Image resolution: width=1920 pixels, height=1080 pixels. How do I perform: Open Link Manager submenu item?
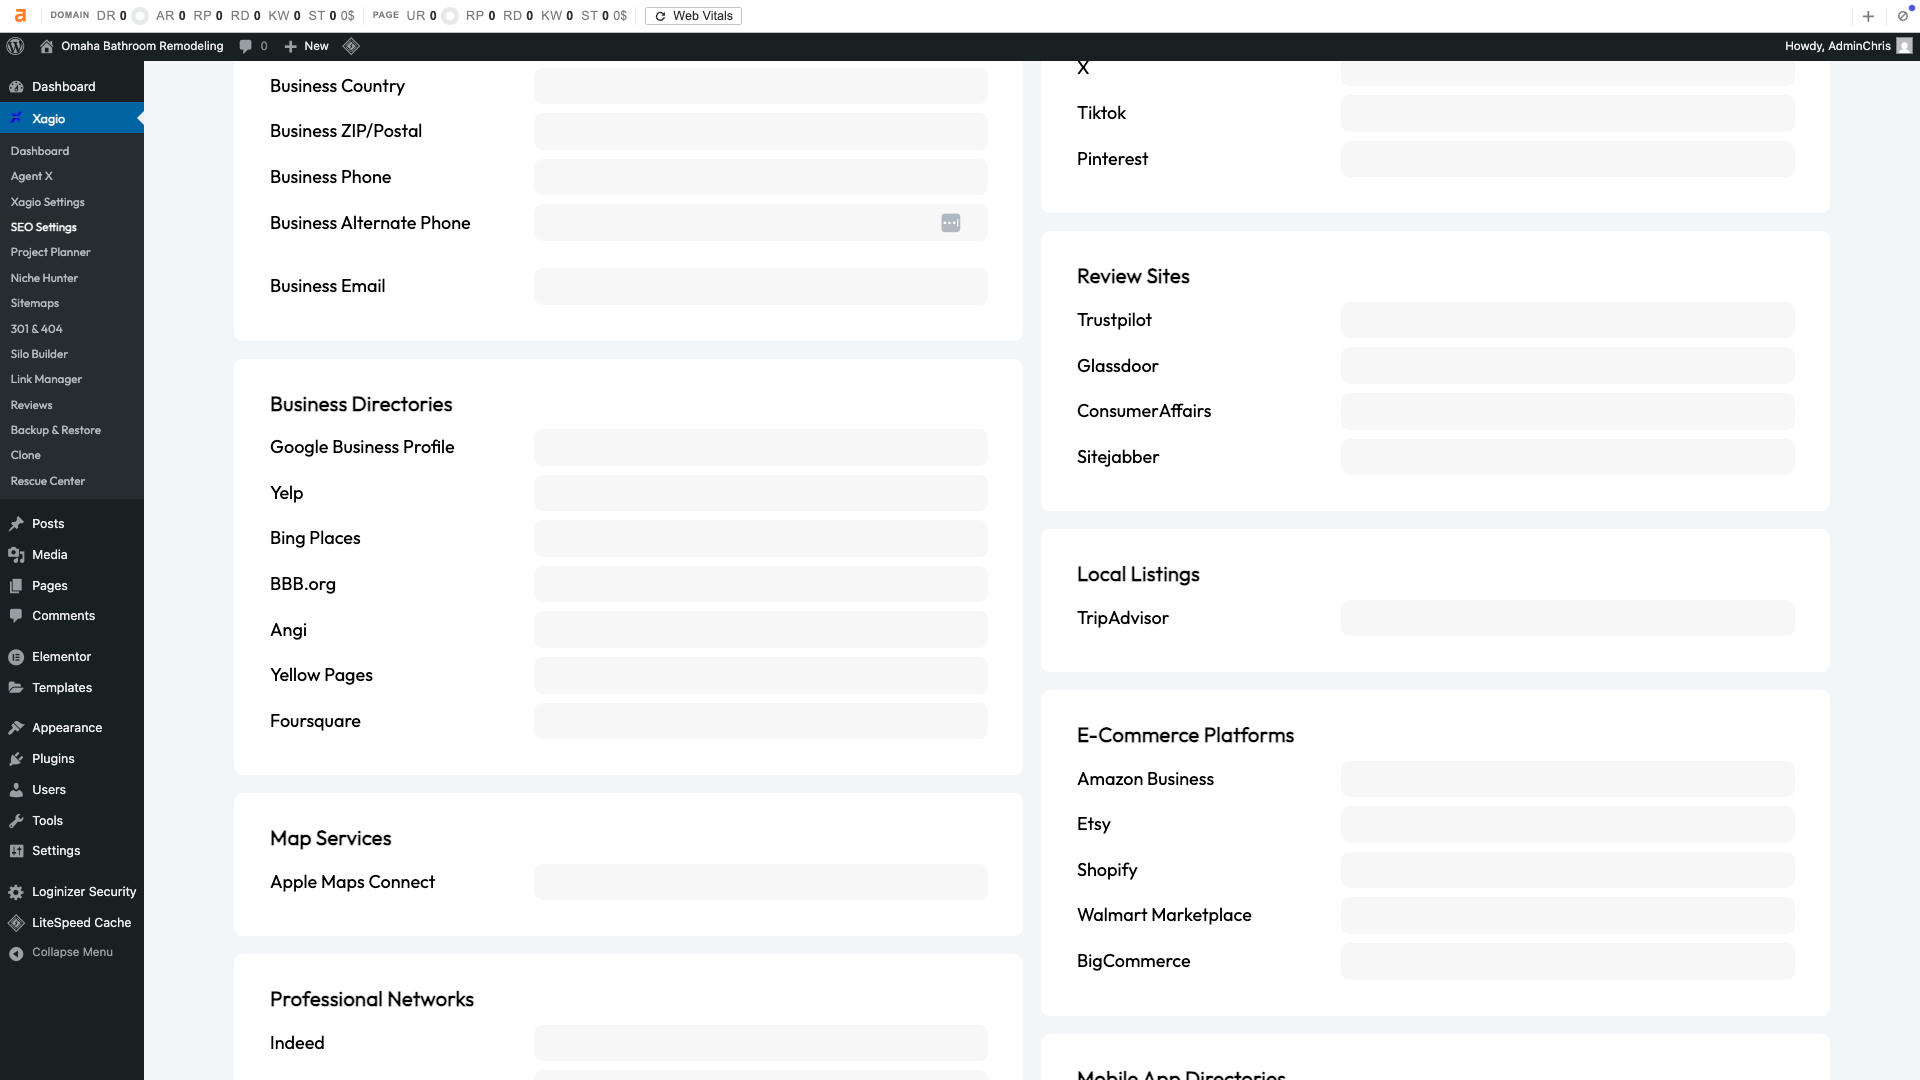(x=46, y=379)
